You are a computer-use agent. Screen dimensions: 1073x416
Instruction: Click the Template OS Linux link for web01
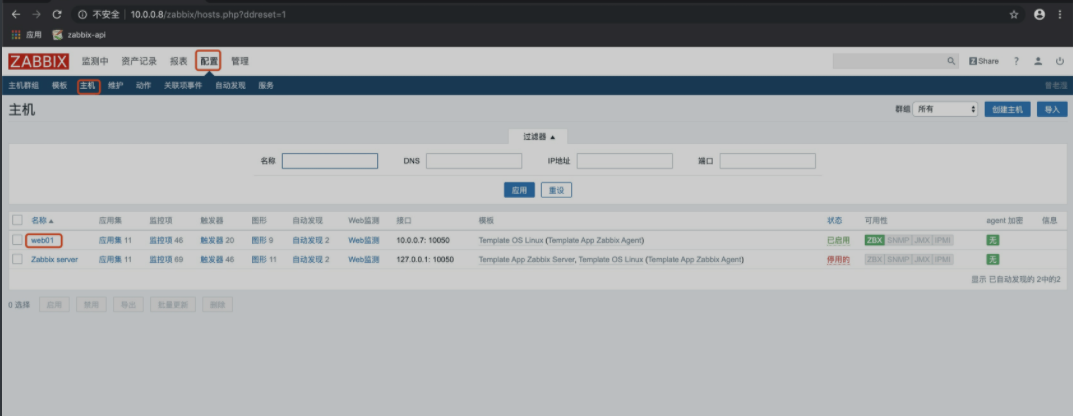point(511,240)
